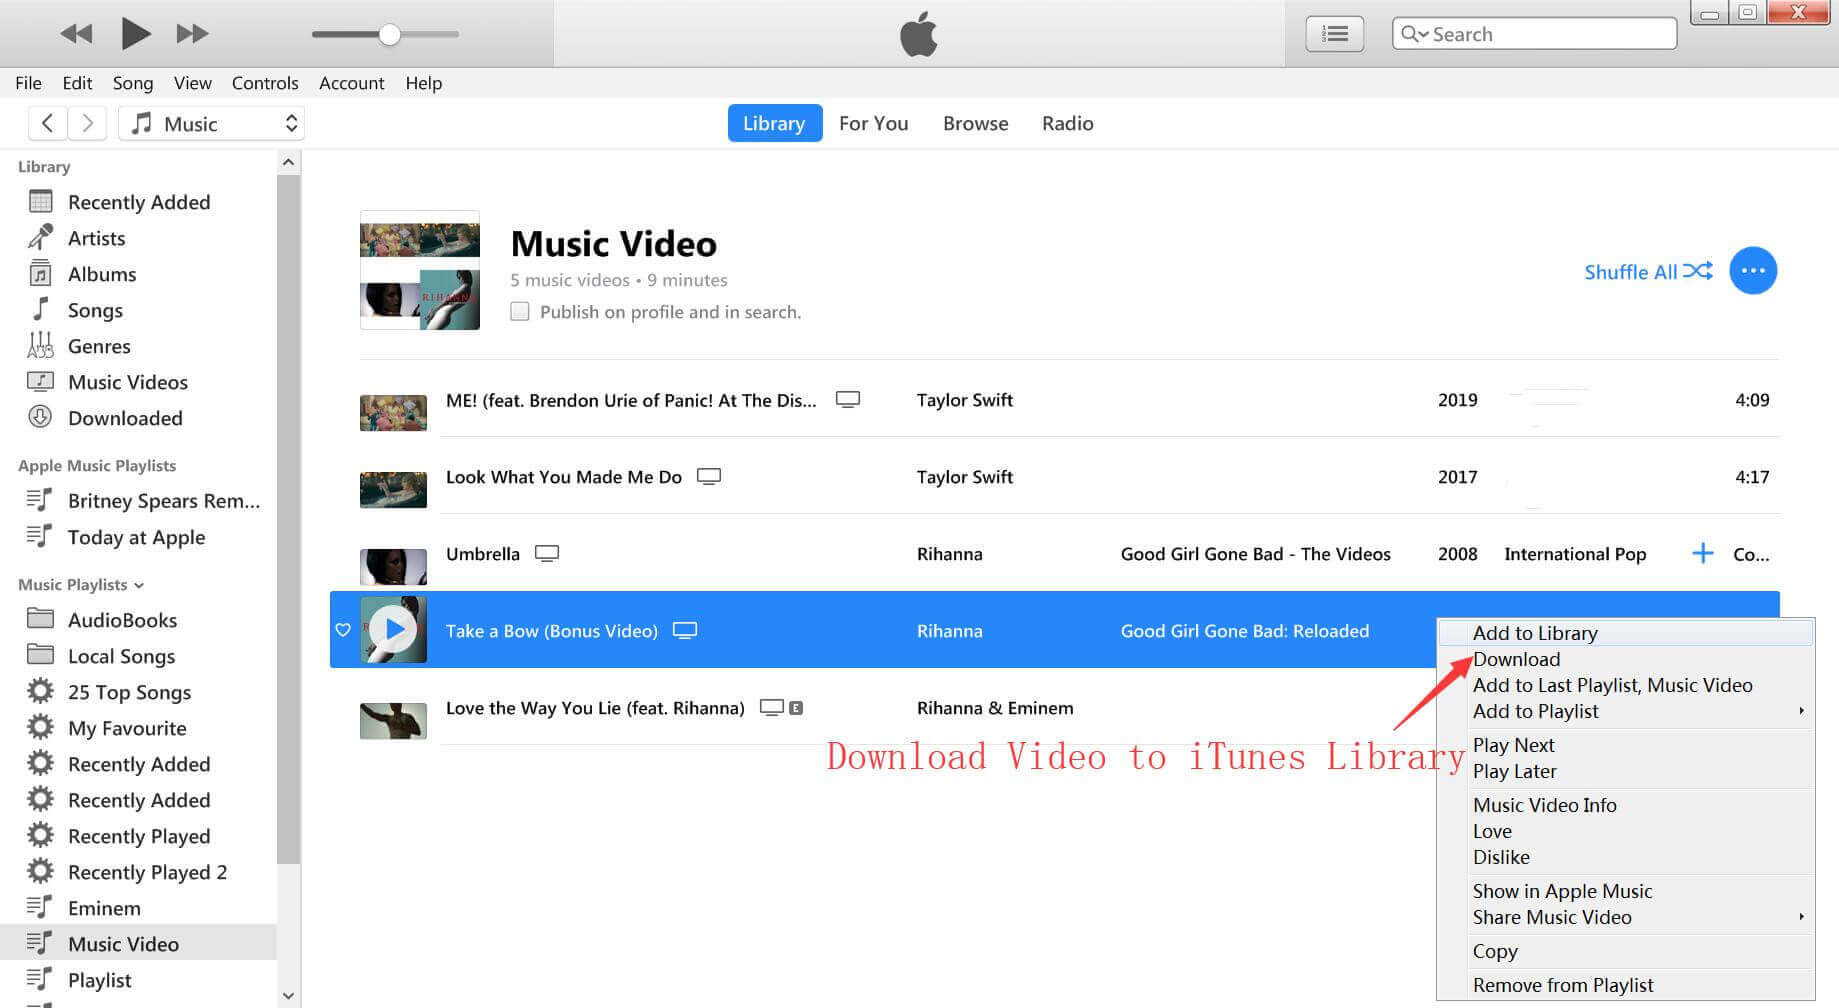This screenshot has height=1008, width=1839.
Task: Open the Local Songs folder icon
Action: click(40, 655)
